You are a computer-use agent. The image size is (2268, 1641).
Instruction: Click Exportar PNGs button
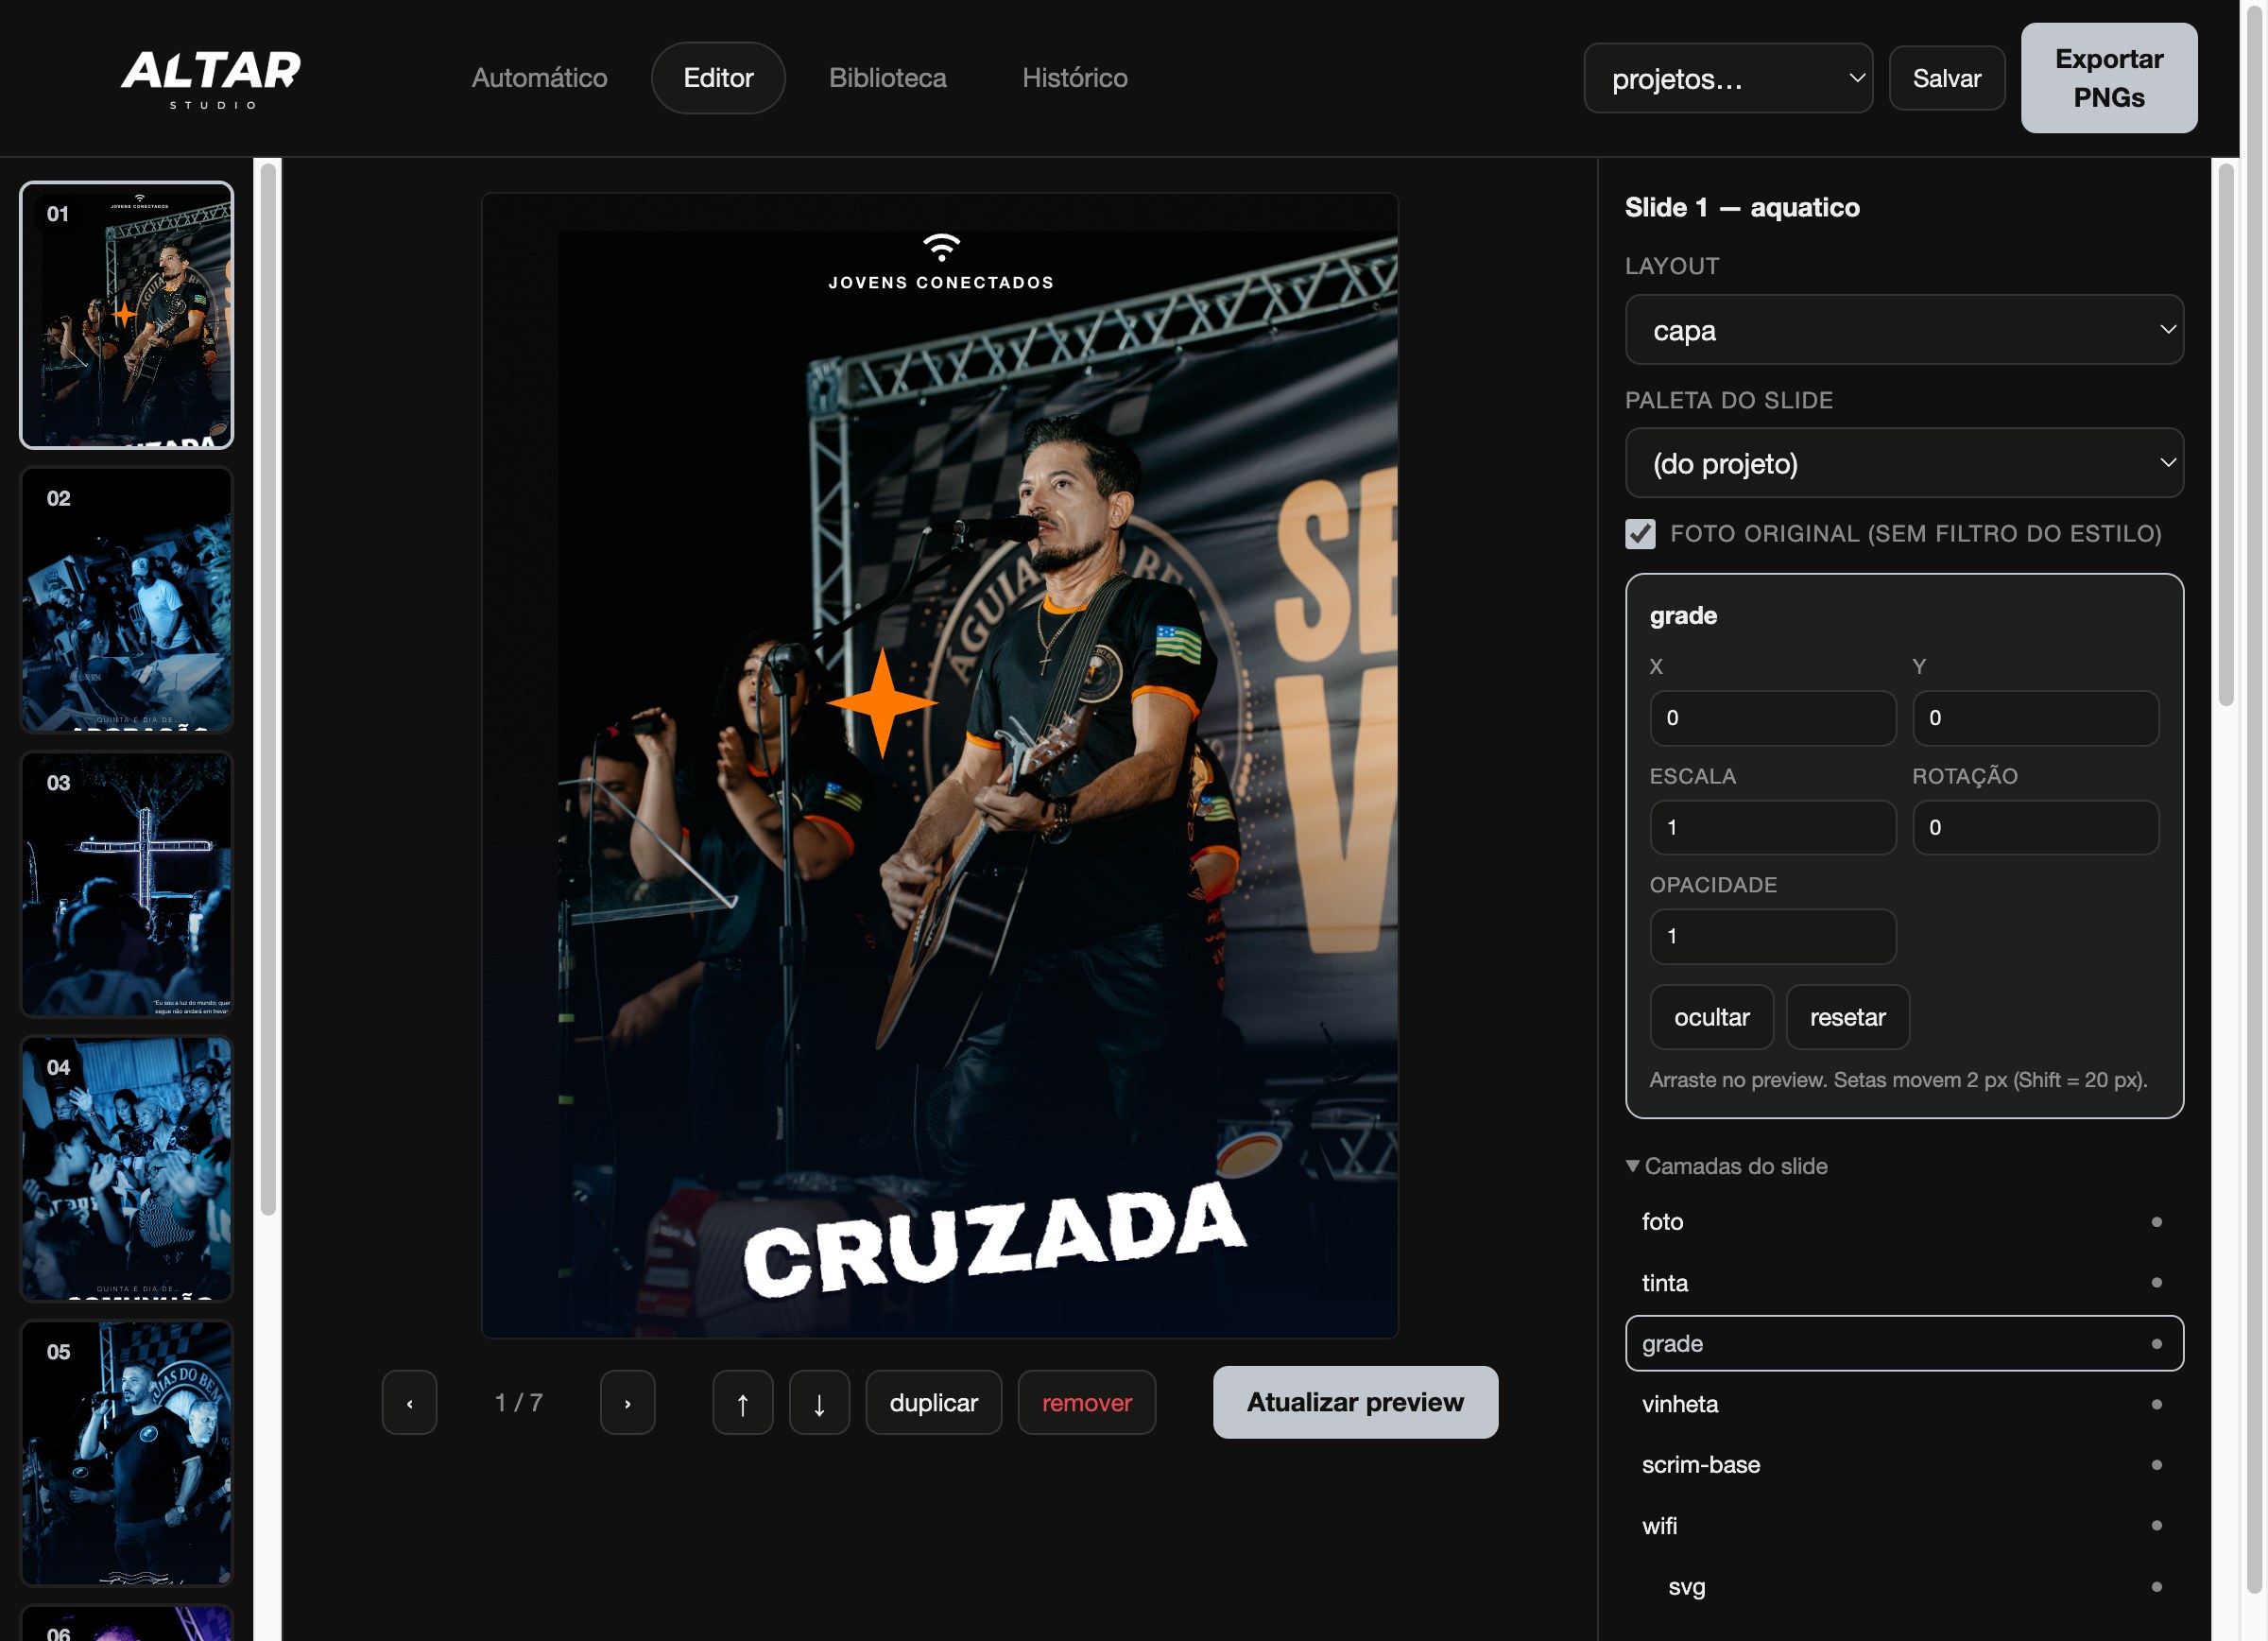tap(2108, 78)
